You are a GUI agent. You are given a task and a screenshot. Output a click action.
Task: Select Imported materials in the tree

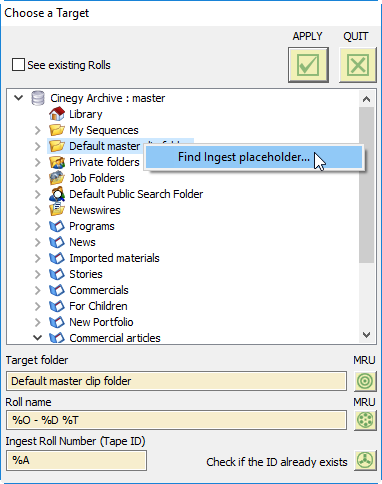tap(114, 258)
